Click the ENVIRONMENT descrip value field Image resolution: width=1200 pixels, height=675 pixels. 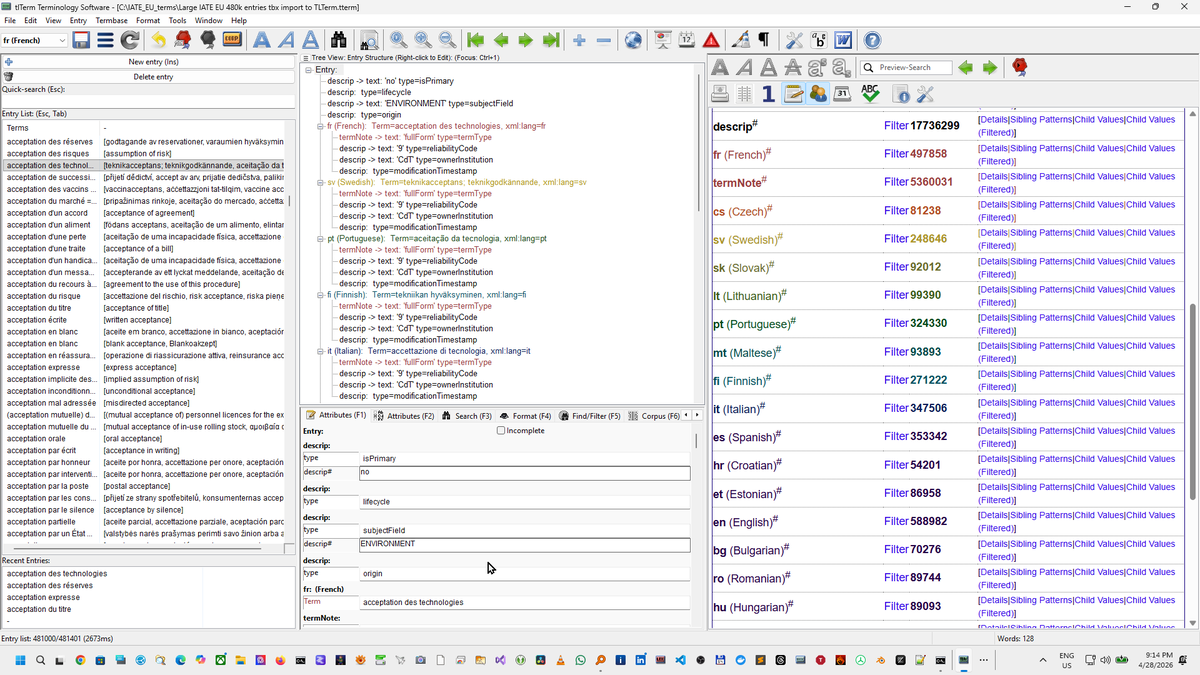pos(525,545)
